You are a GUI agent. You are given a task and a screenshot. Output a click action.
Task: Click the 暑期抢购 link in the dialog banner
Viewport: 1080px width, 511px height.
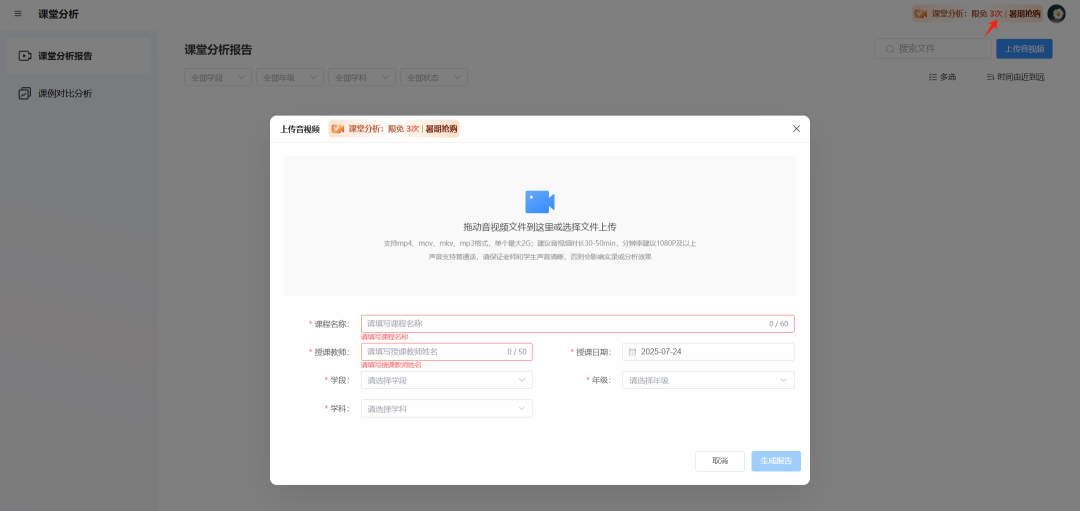[x=441, y=129]
